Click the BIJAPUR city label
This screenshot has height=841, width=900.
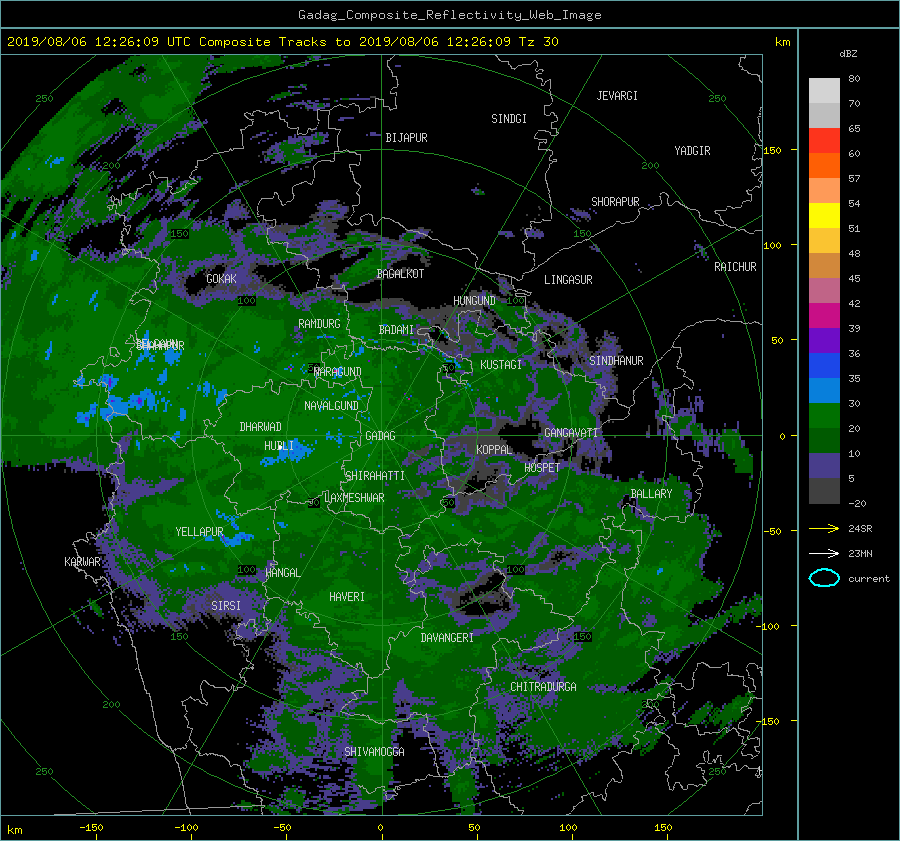click(406, 138)
